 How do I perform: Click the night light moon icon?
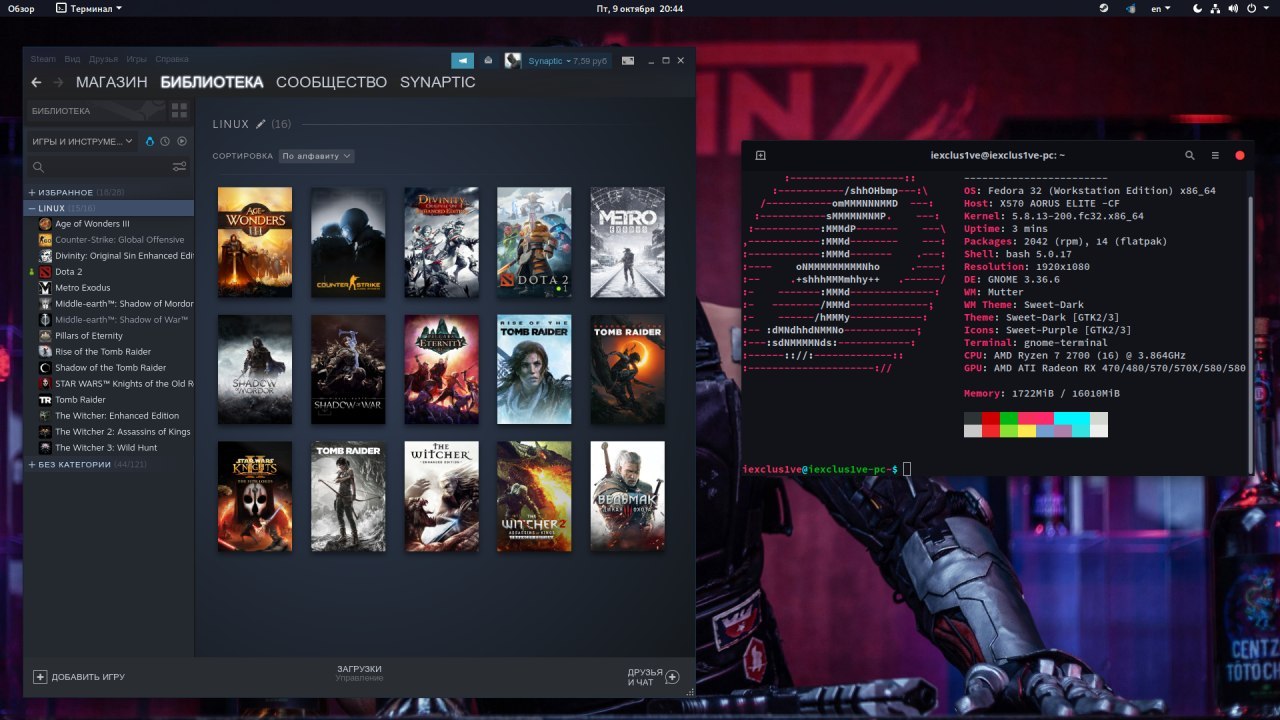(x=1199, y=8)
